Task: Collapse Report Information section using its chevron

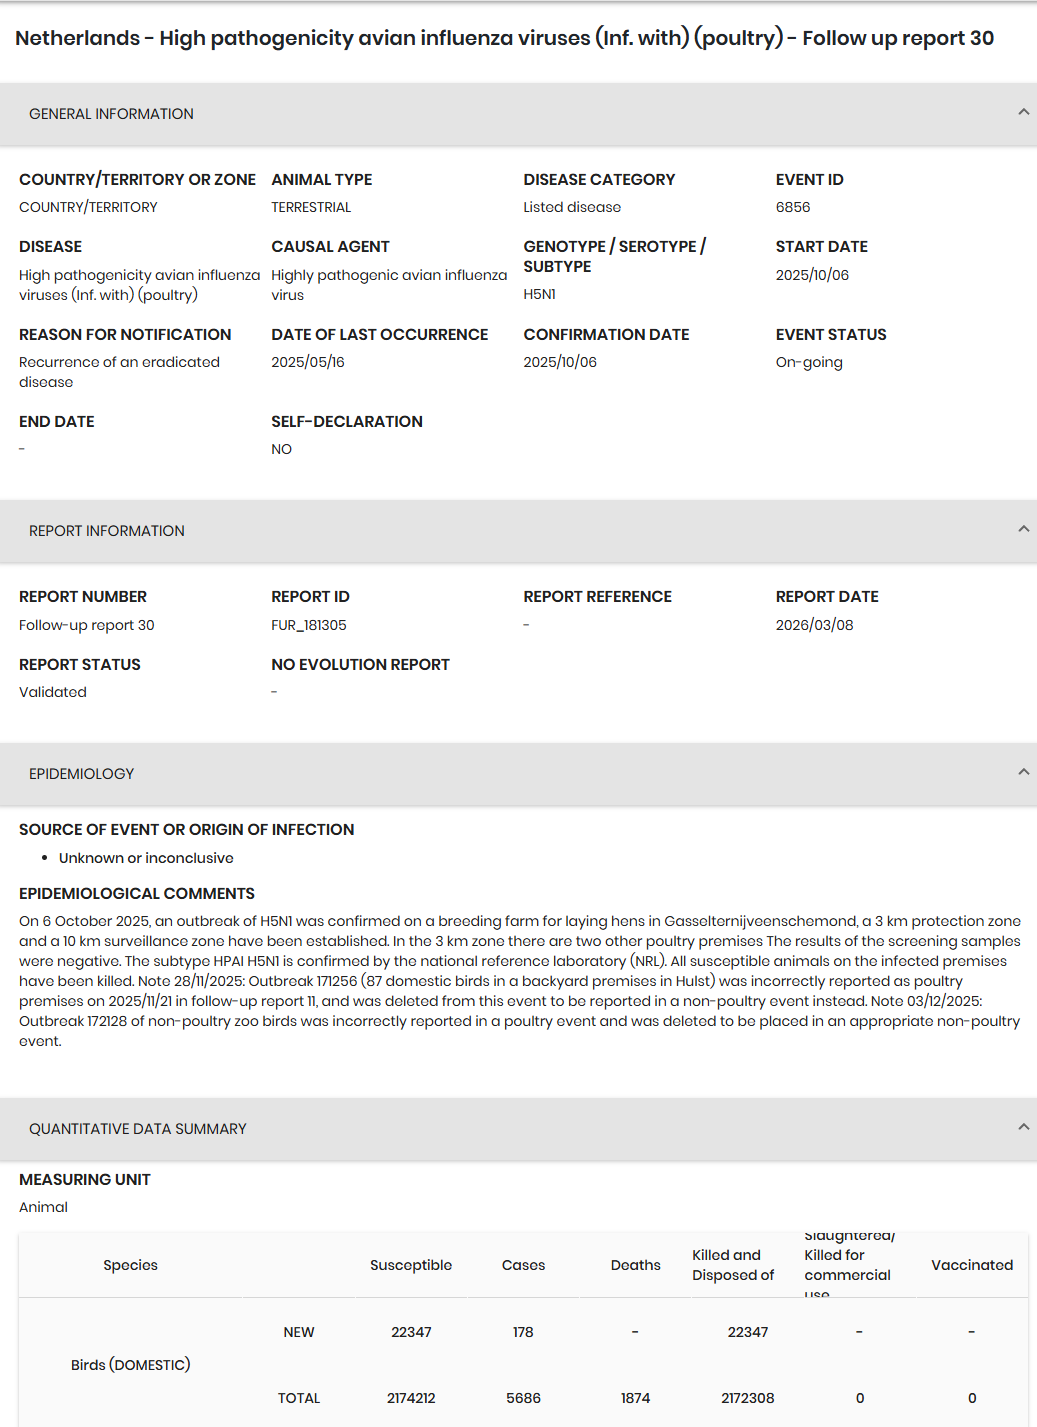Action: coord(1023,529)
